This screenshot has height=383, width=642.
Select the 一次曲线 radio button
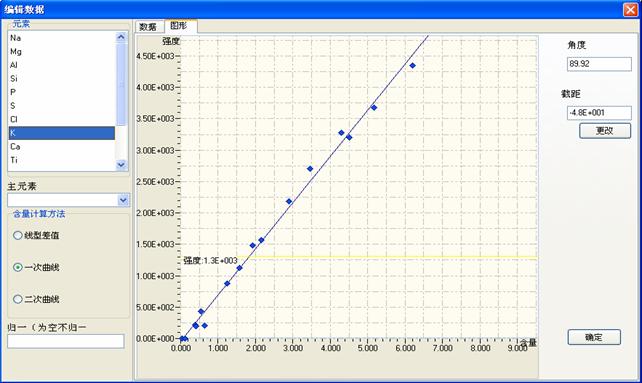tap(18, 267)
